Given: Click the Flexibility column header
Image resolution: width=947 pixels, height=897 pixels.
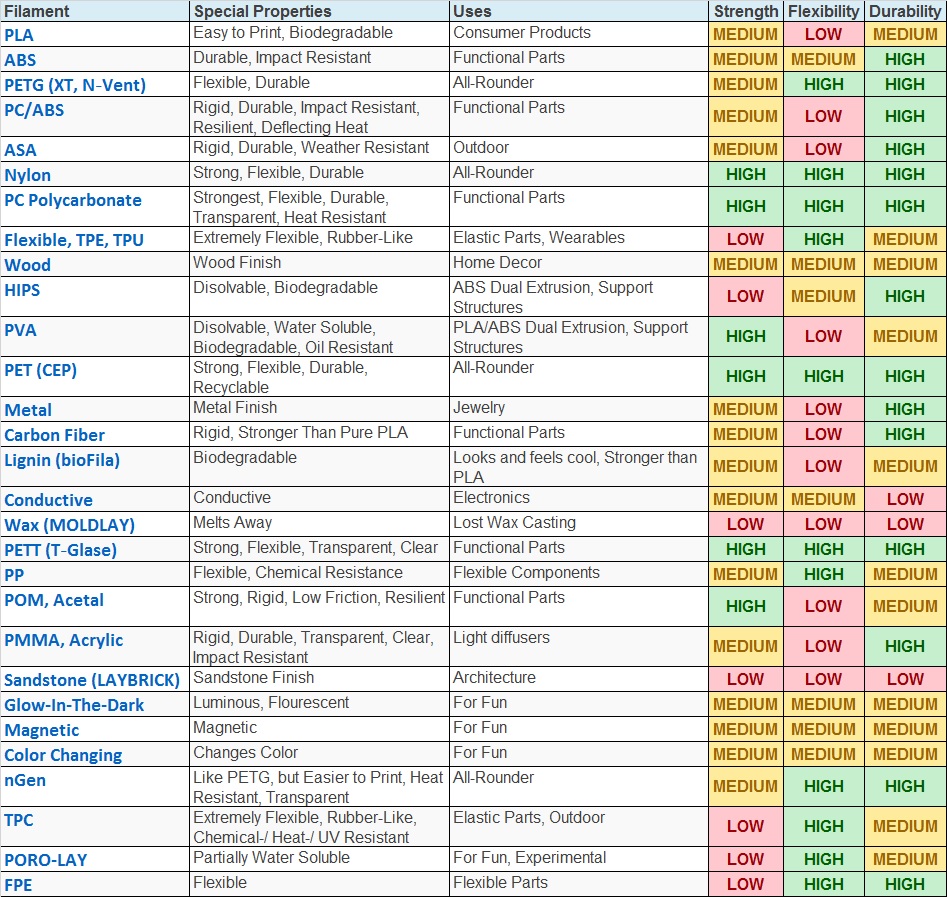Looking at the screenshot, I should (823, 11).
